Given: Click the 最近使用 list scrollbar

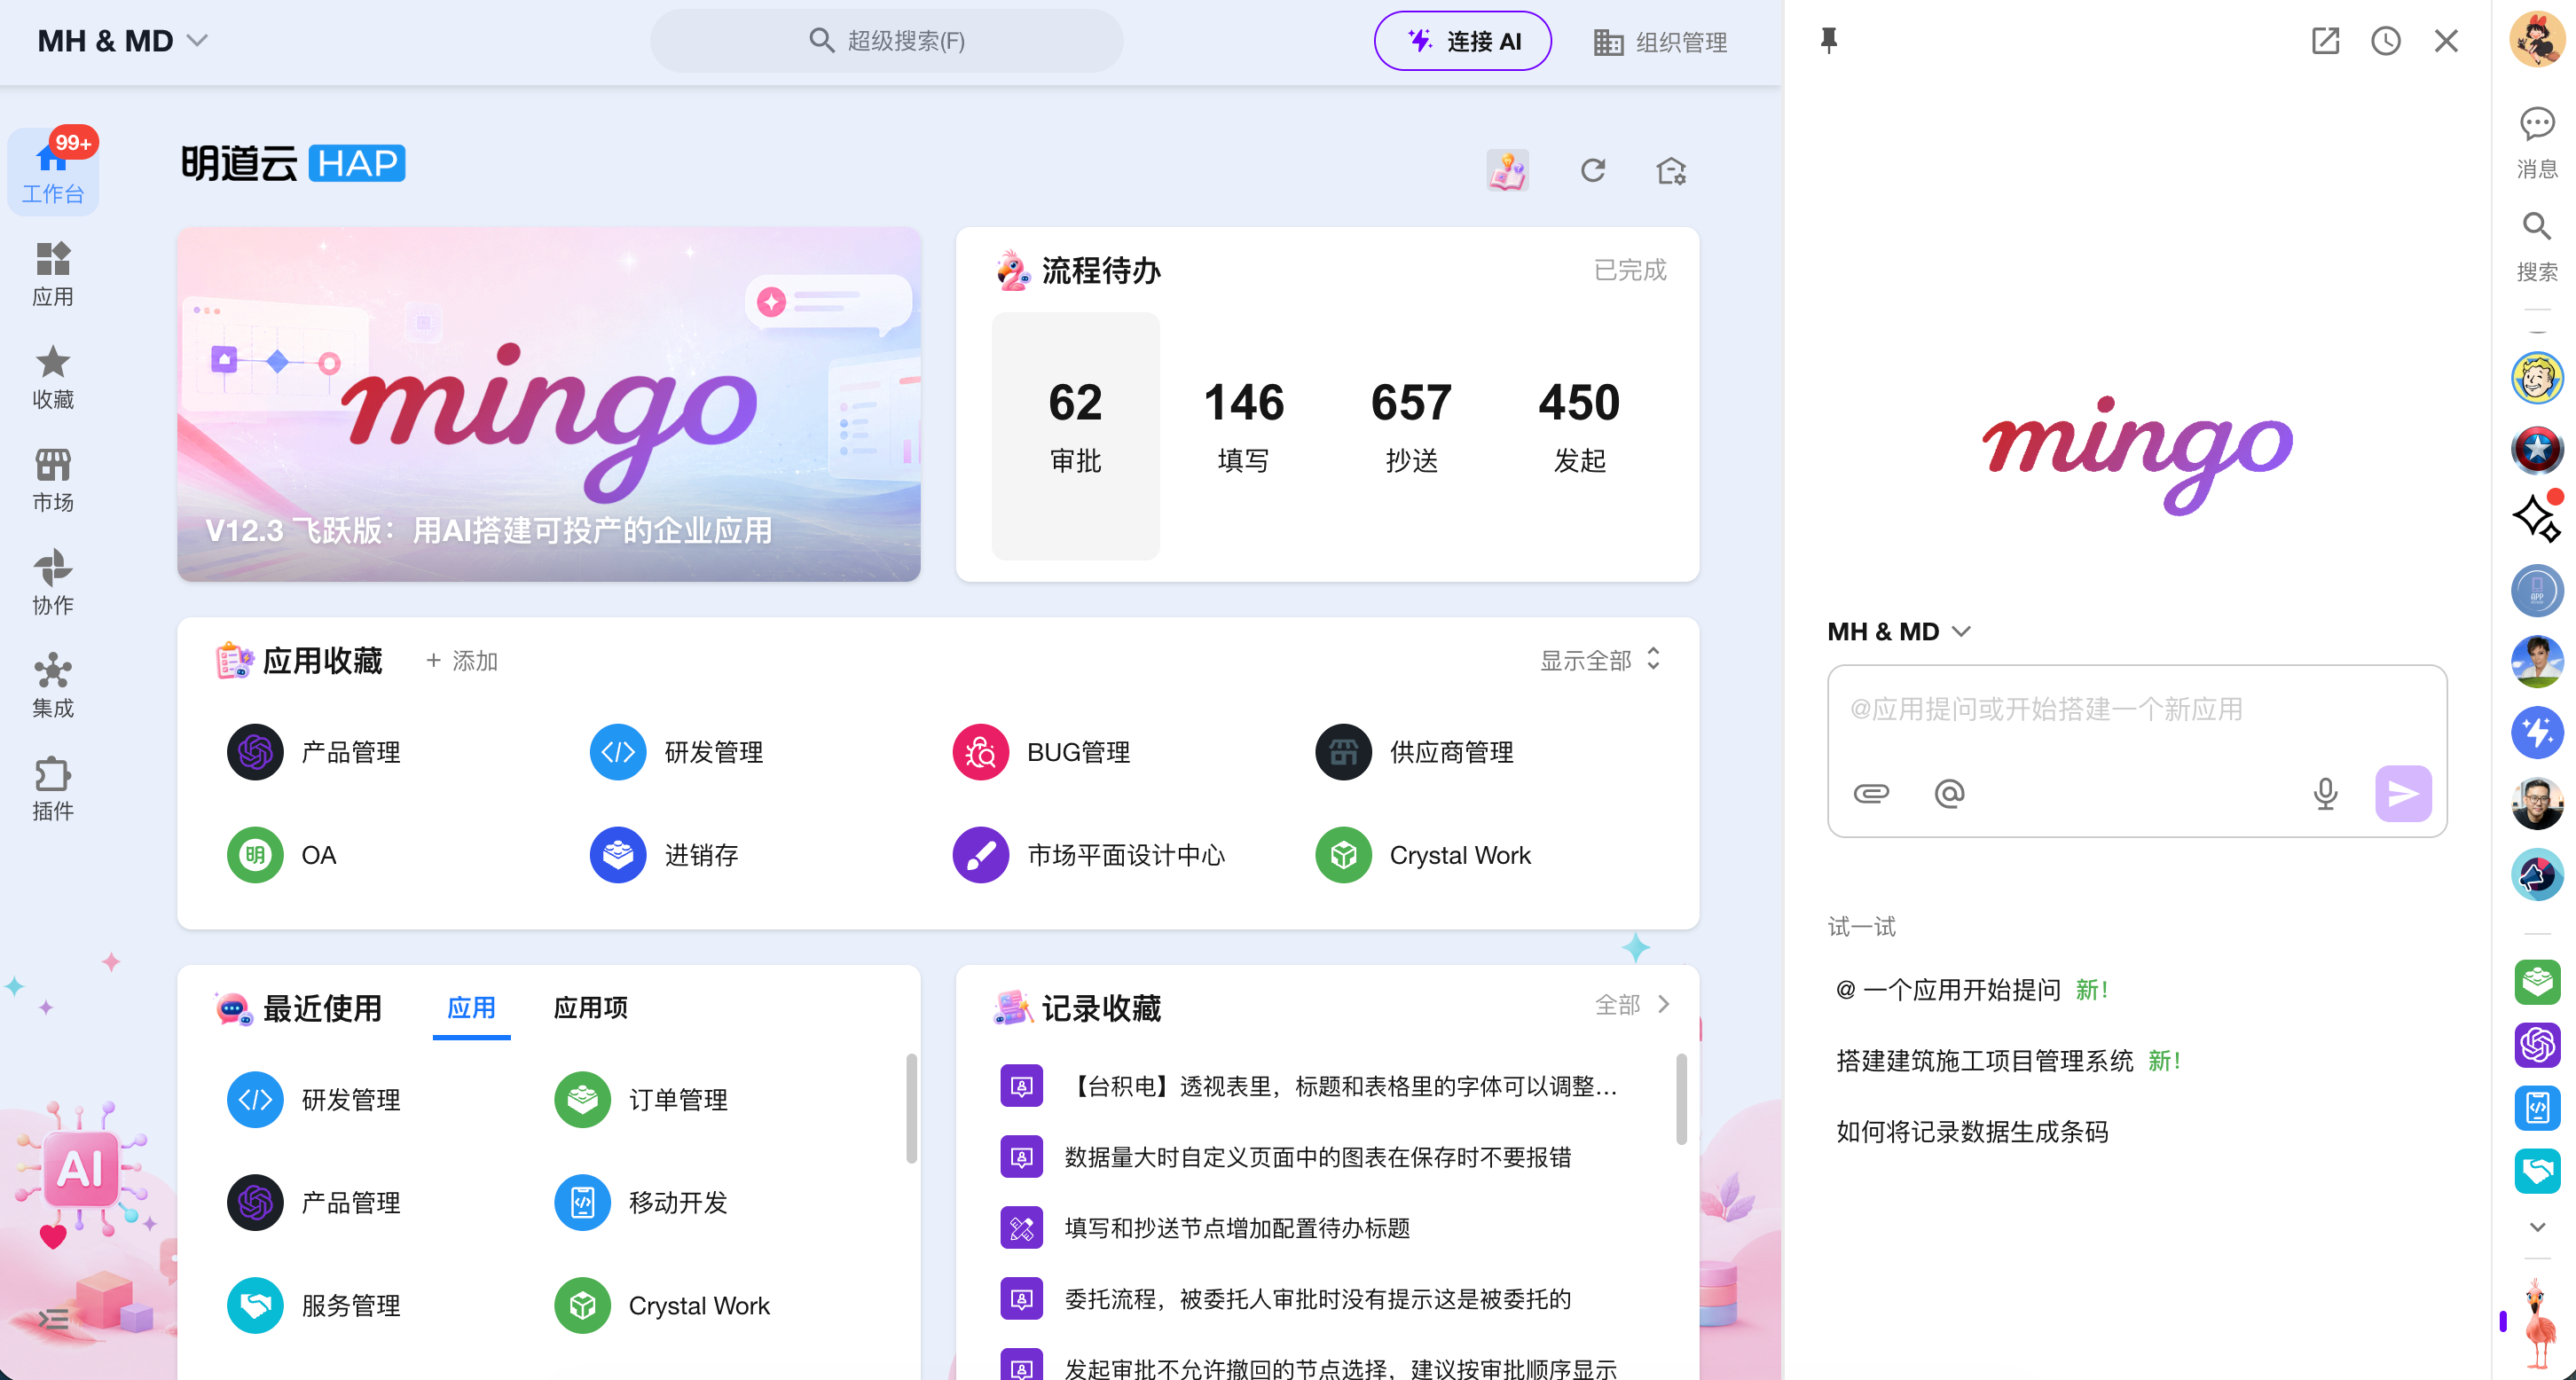Looking at the screenshot, I should point(911,1108).
